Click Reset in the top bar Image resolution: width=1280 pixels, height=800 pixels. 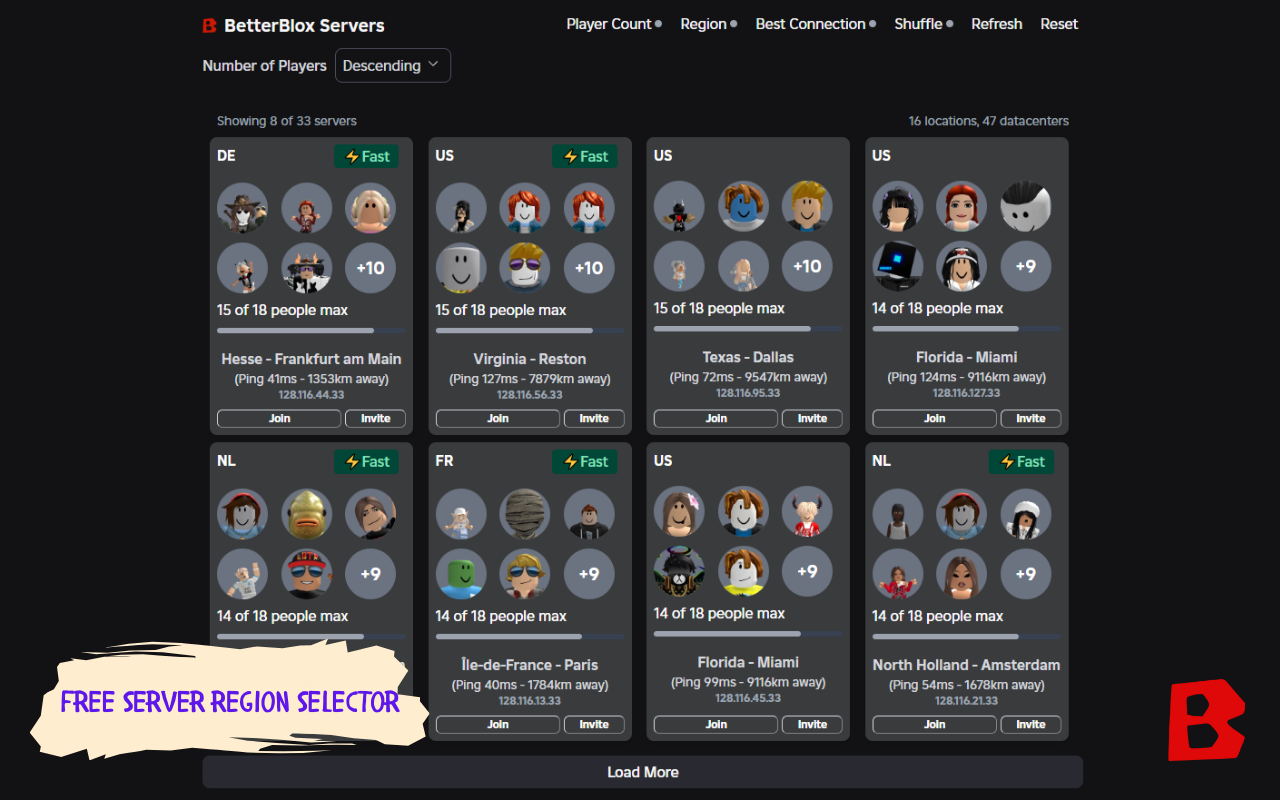click(x=1059, y=24)
